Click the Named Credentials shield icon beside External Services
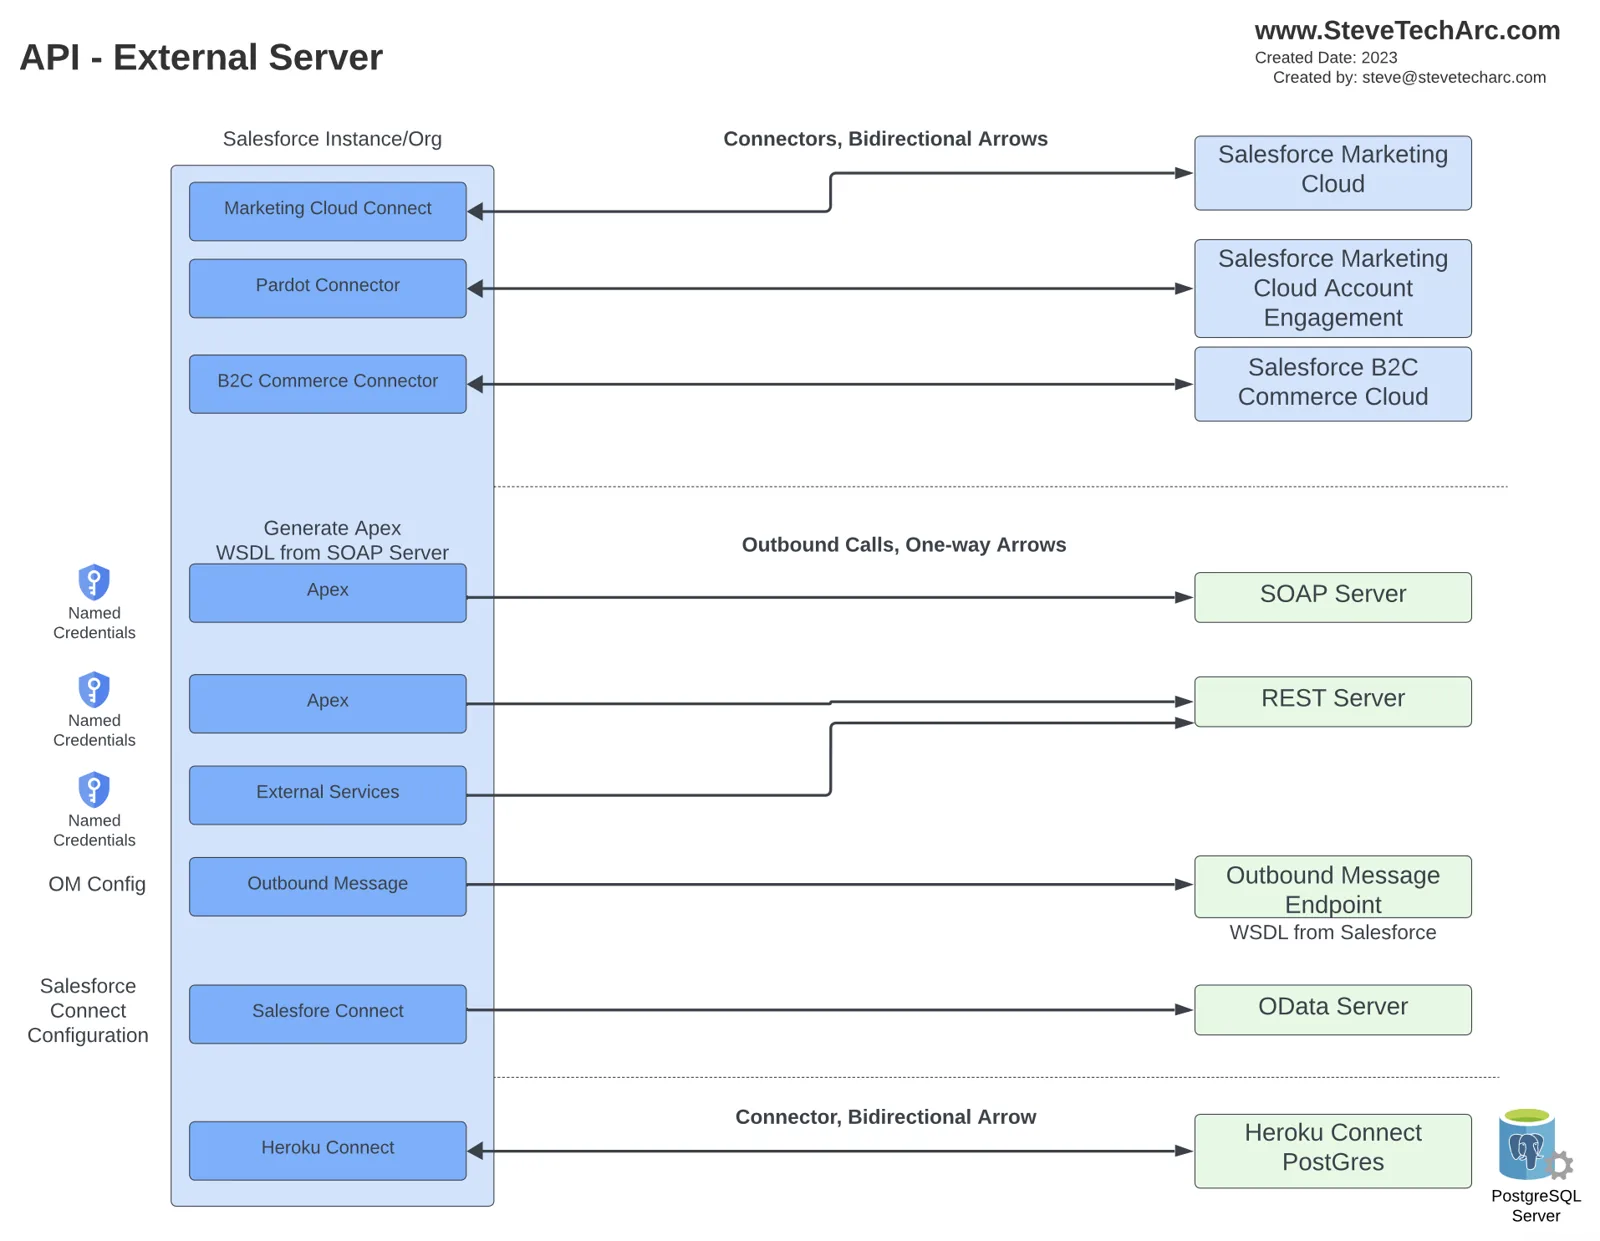 [94, 789]
